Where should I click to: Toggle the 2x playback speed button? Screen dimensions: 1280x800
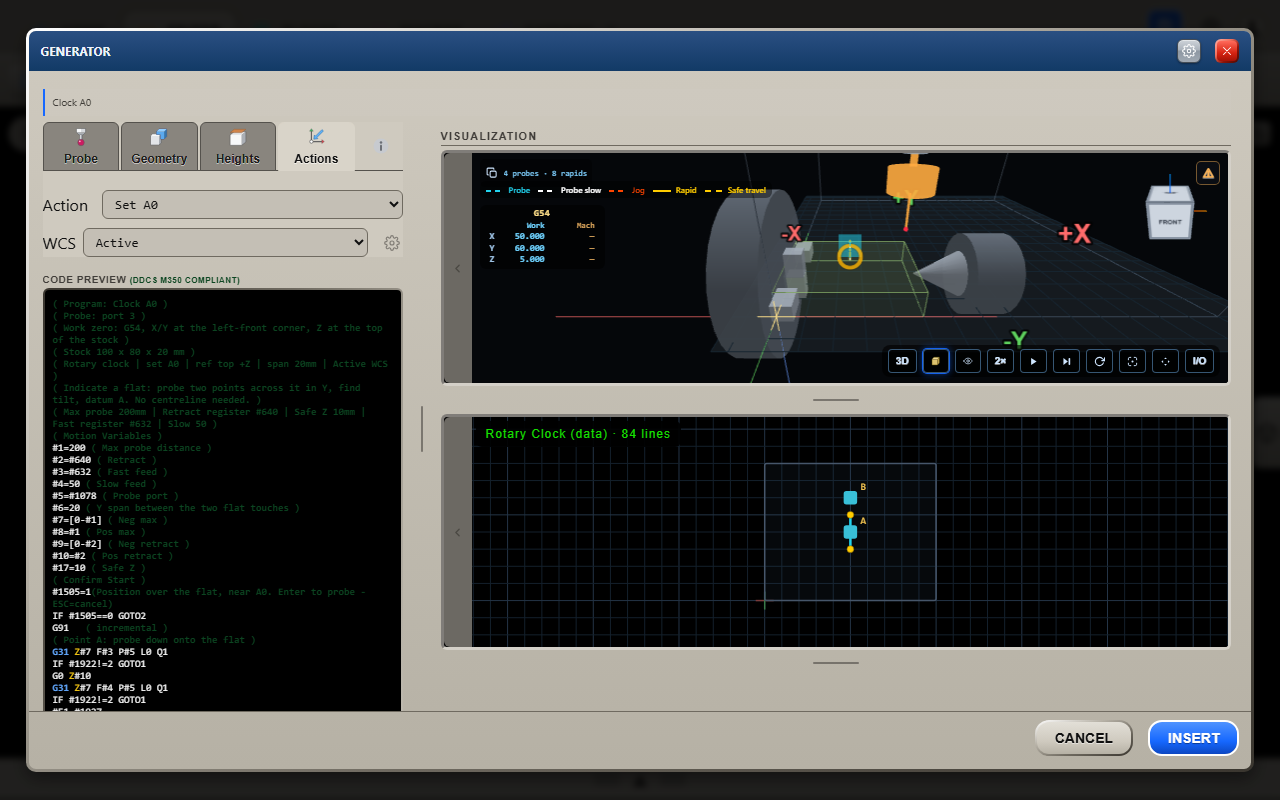point(1000,361)
